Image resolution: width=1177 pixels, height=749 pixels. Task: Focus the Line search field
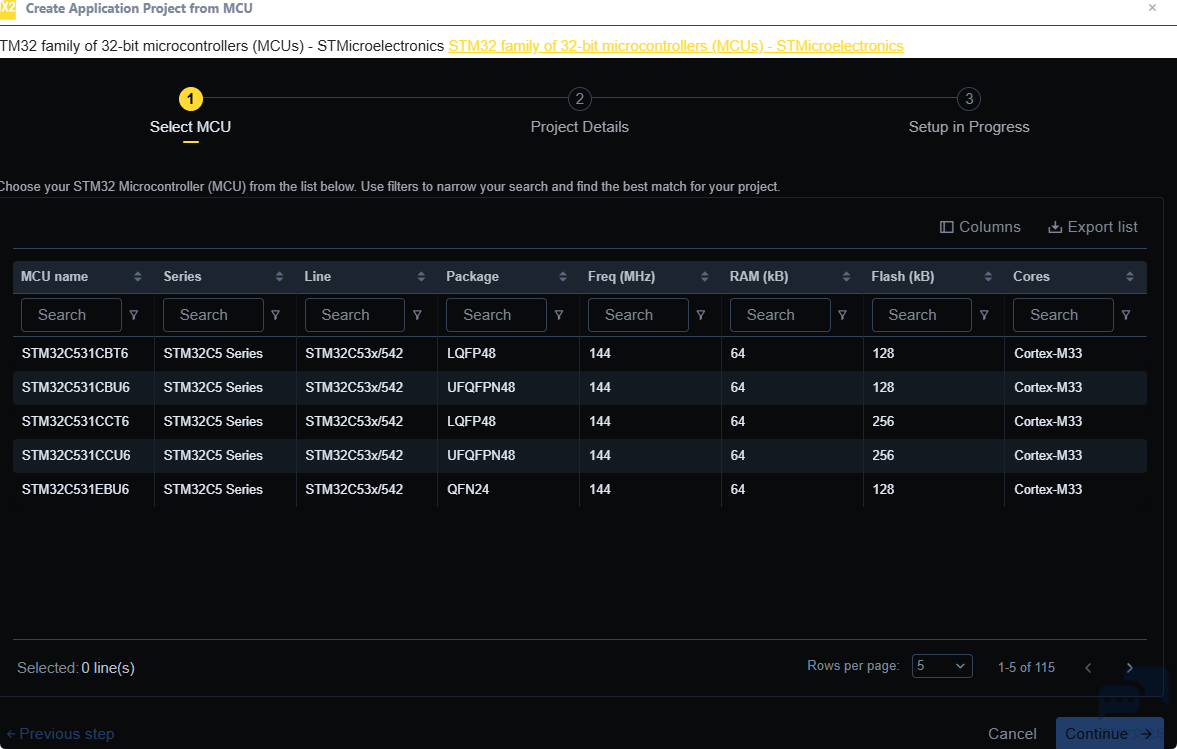coord(354,315)
